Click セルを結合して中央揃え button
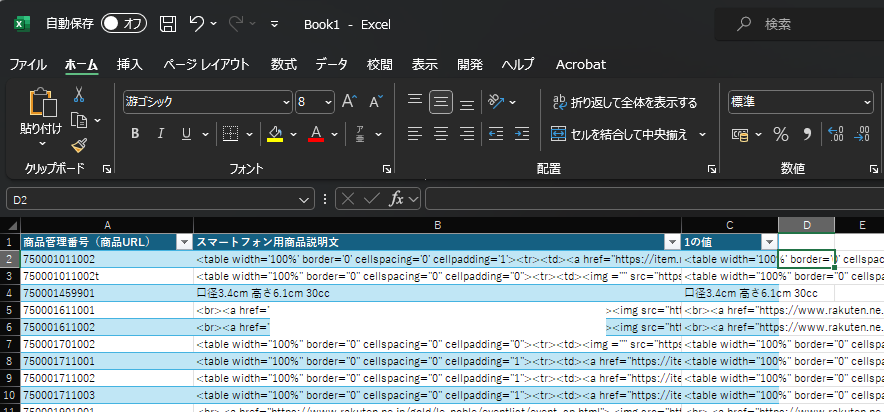884x412 pixels. coord(619,134)
